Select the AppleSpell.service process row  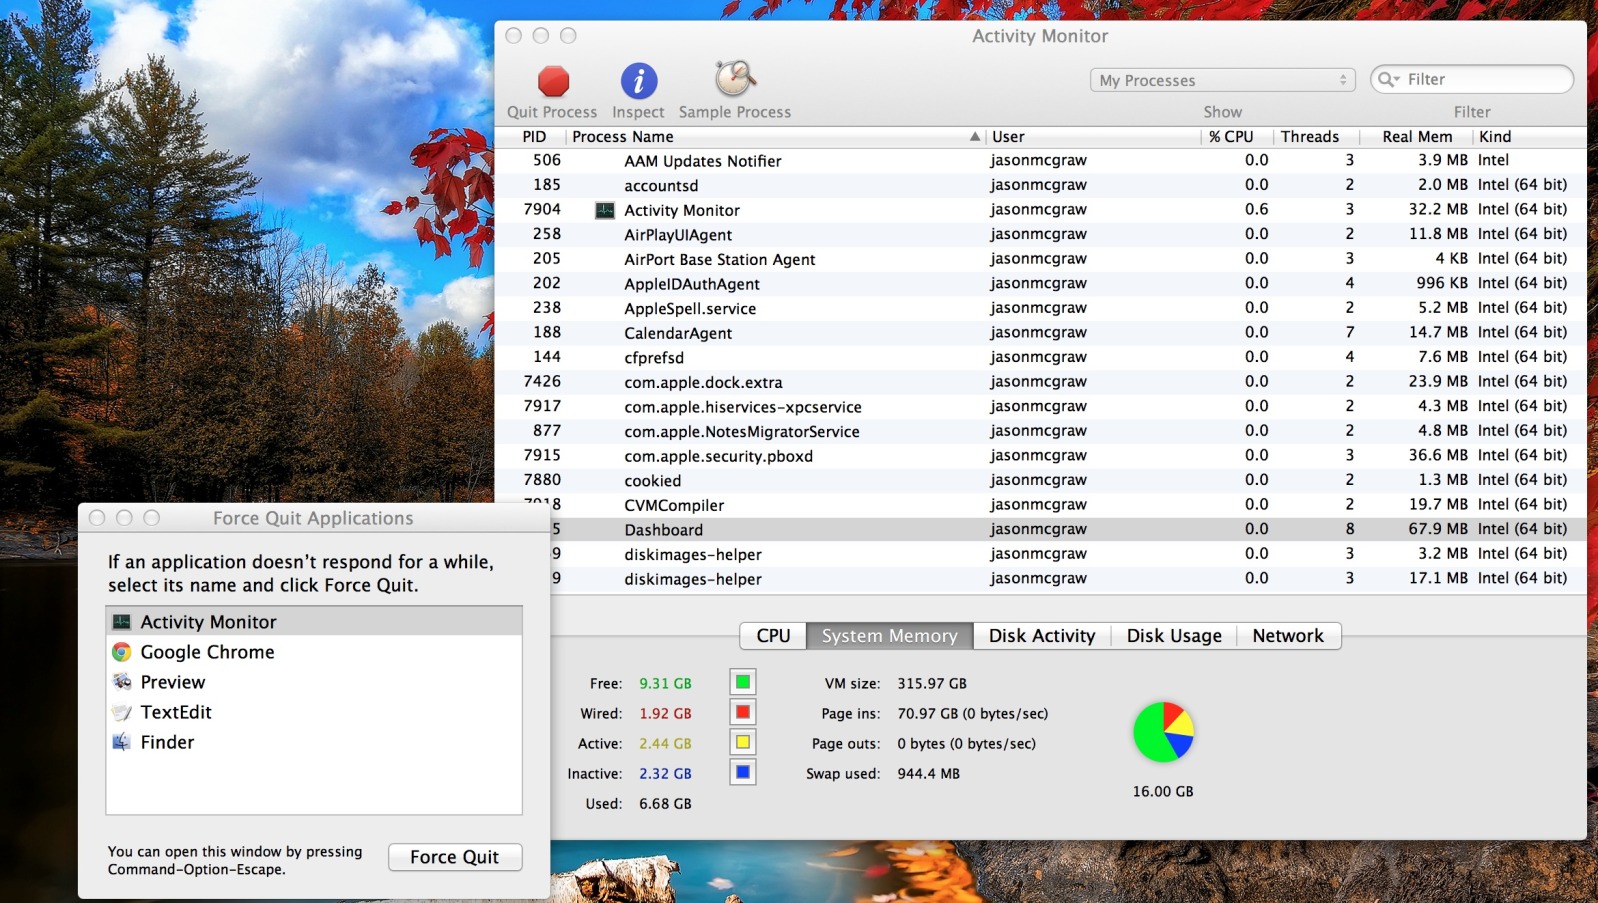click(x=1040, y=308)
